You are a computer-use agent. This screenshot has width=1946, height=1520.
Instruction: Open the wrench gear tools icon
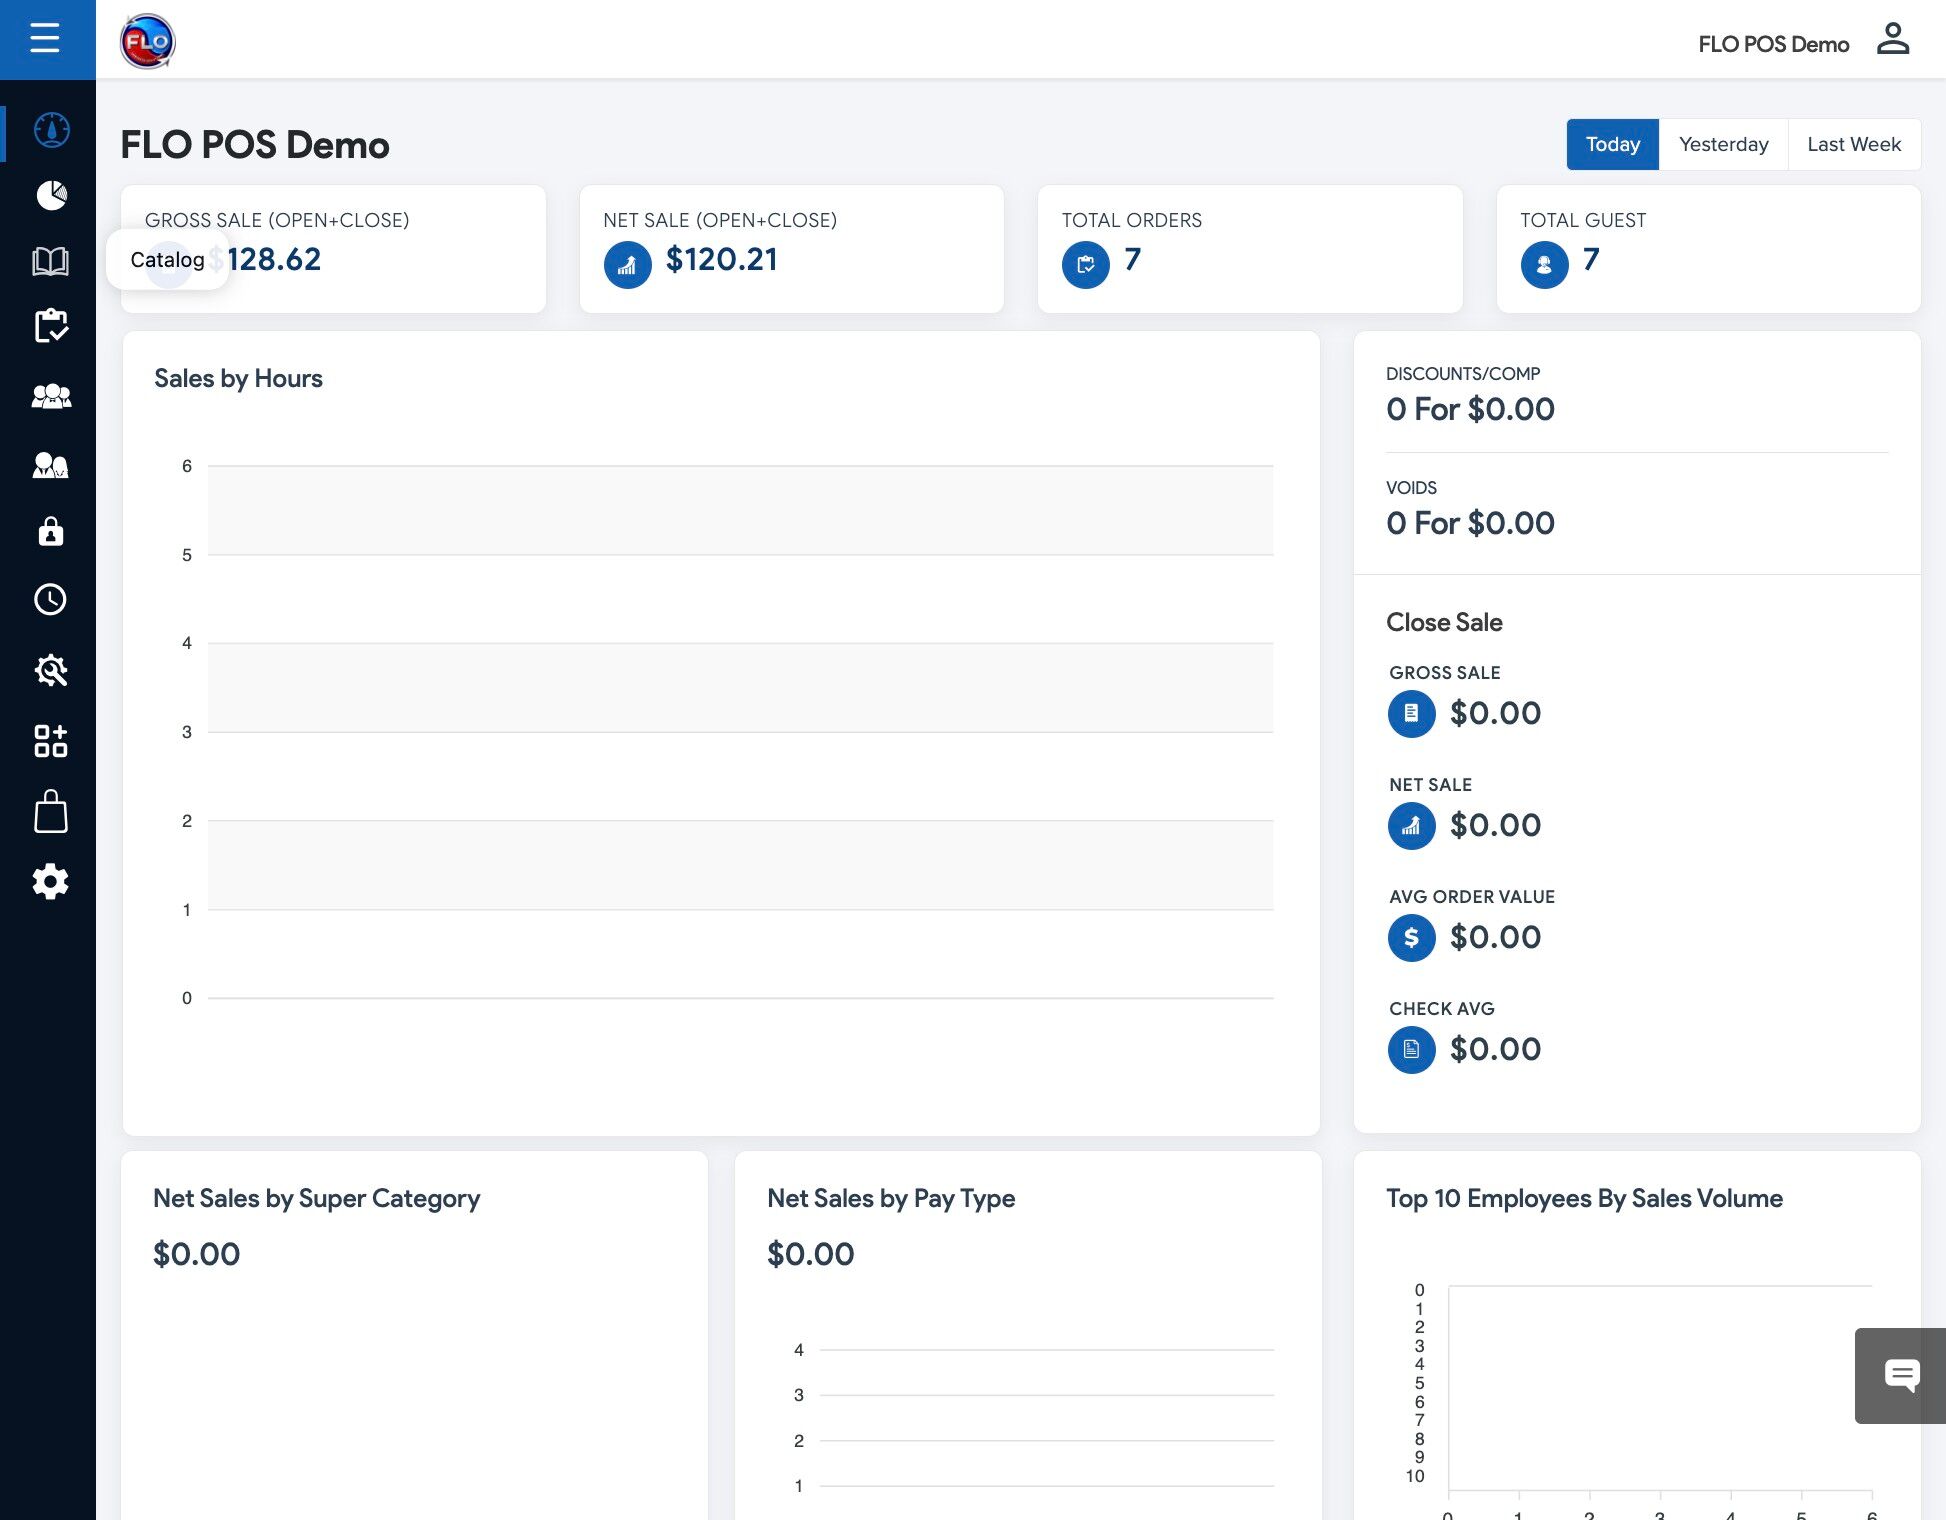point(51,670)
